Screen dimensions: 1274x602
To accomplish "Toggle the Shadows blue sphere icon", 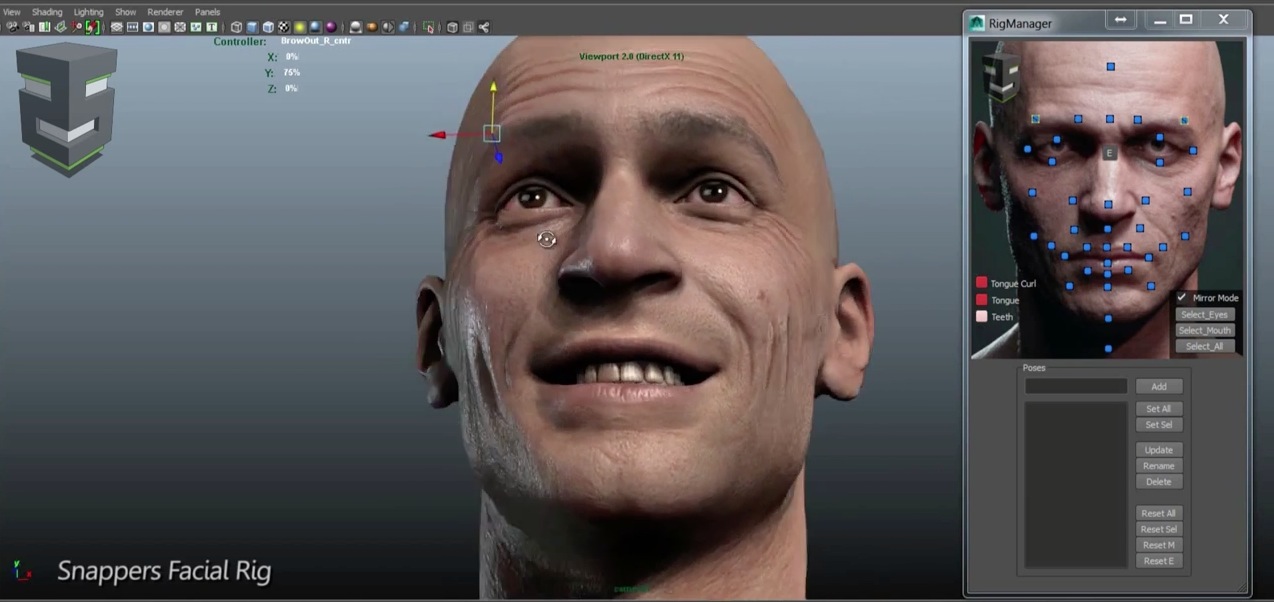I will point(315,27).
